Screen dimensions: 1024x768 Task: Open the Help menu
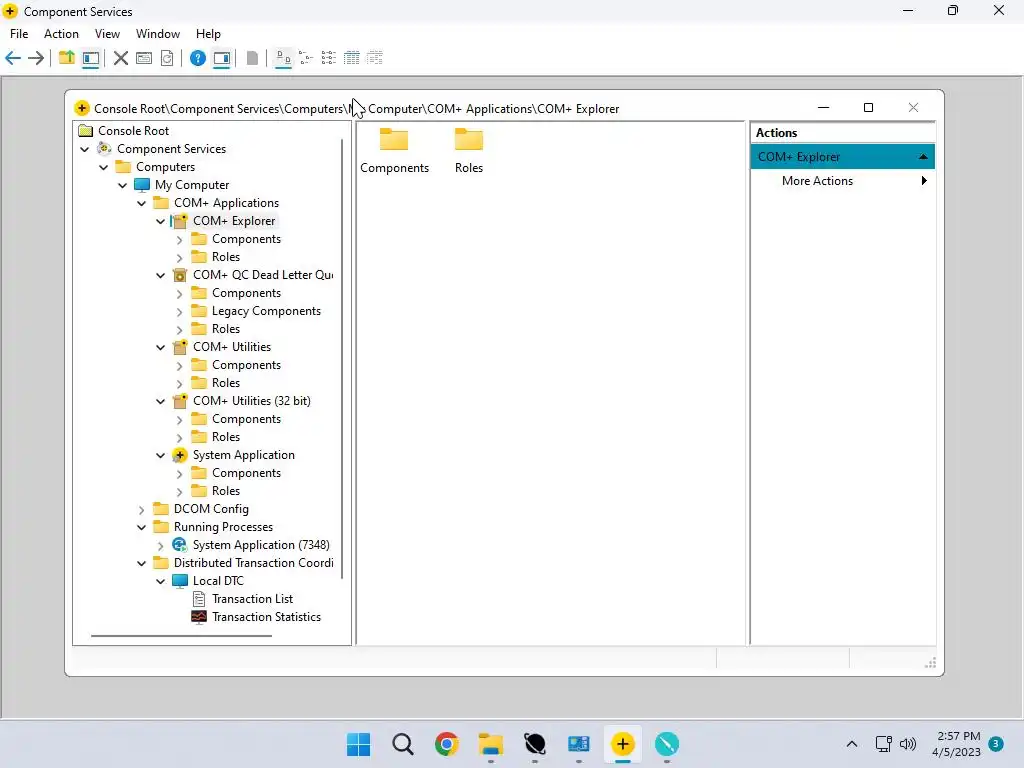[x=208, y=34]
